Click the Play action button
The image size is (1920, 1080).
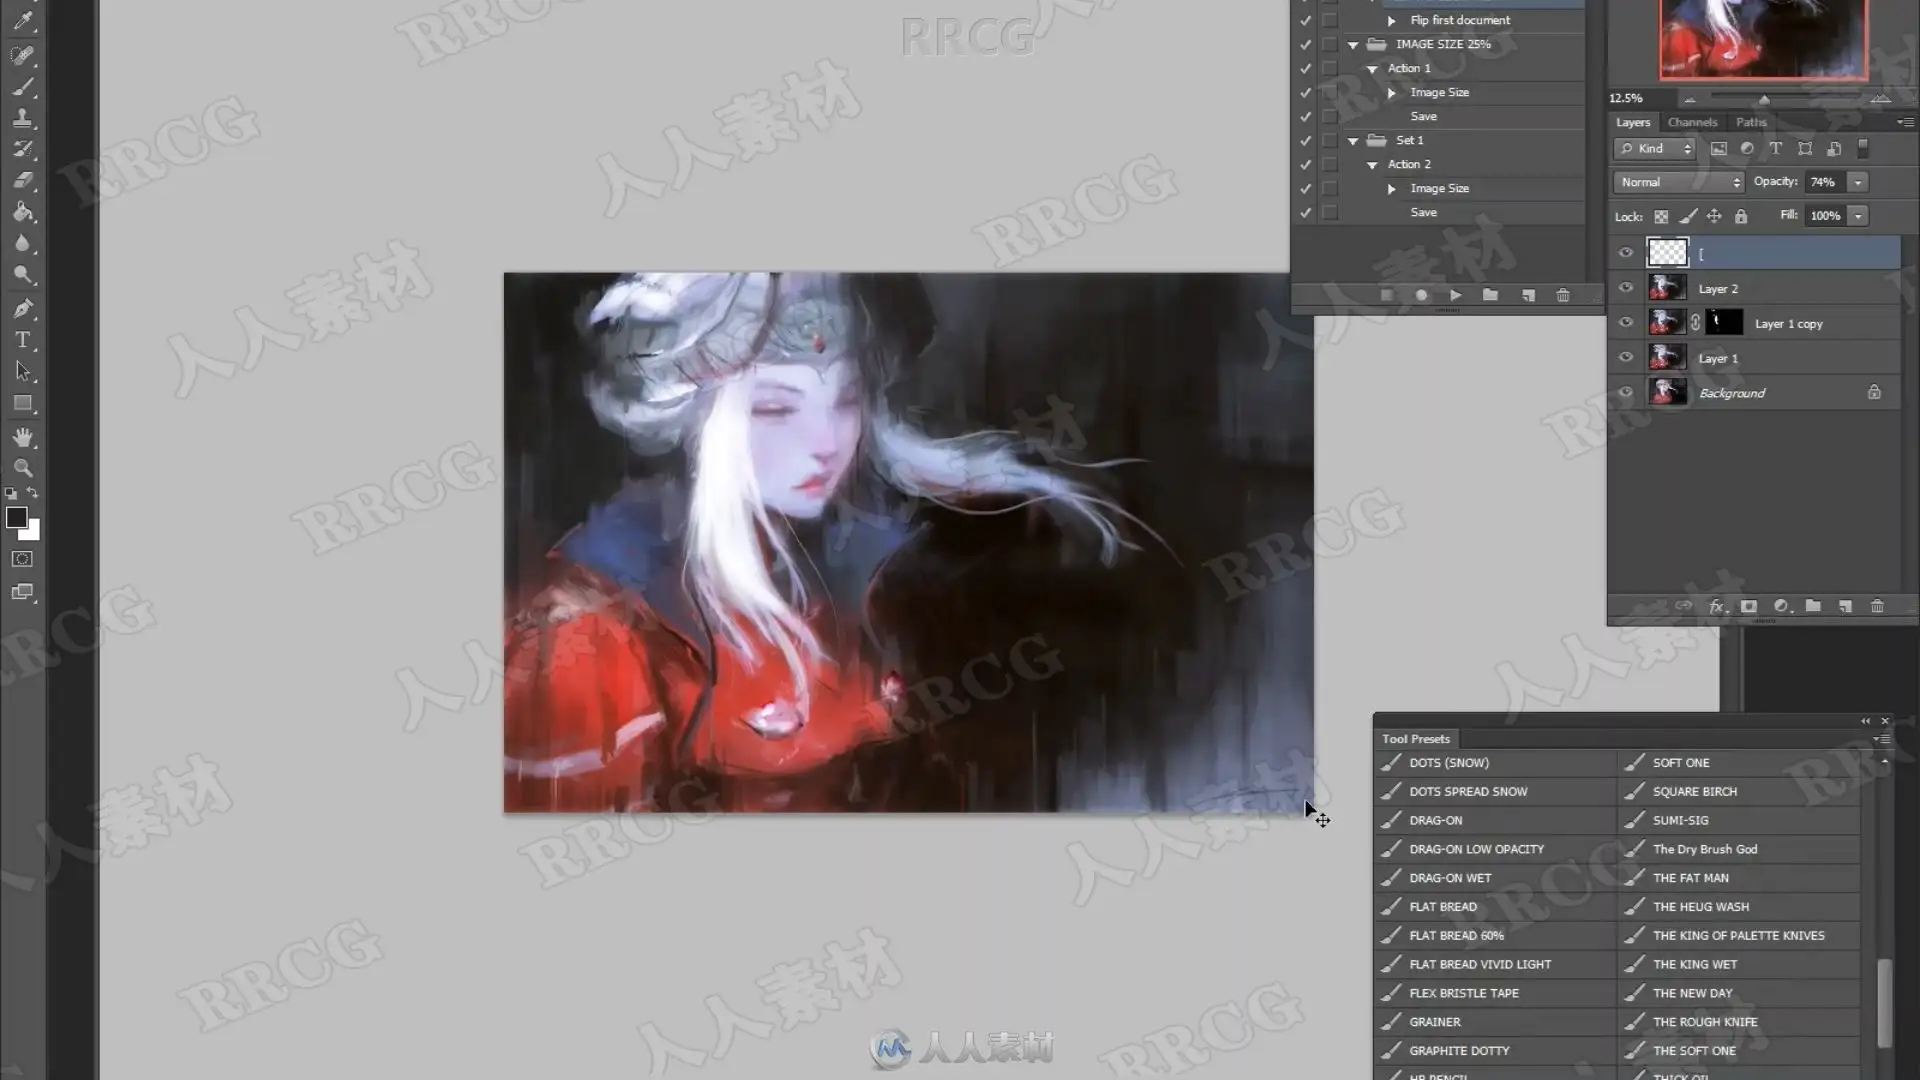tap(1456, 295)
